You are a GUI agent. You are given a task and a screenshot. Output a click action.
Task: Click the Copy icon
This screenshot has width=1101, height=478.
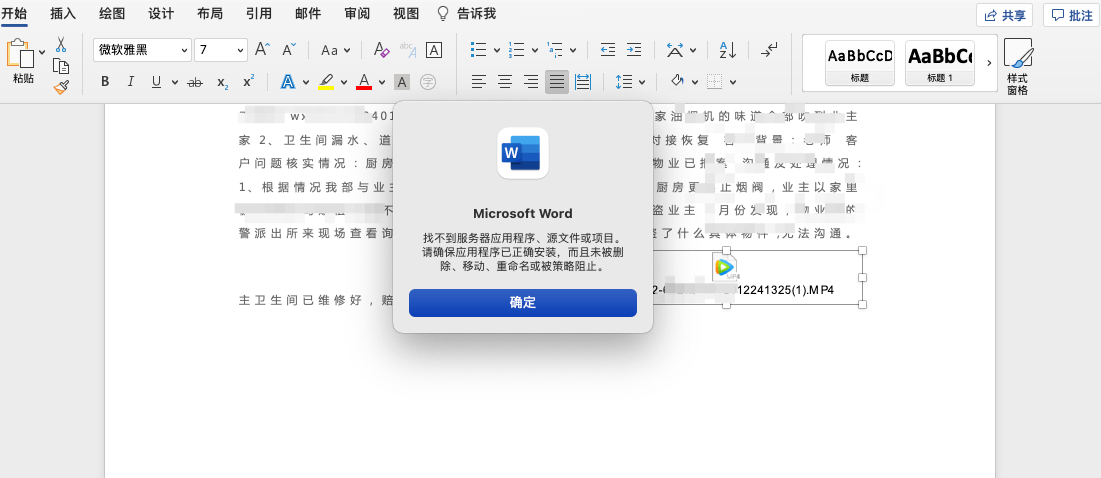point(61,66)
